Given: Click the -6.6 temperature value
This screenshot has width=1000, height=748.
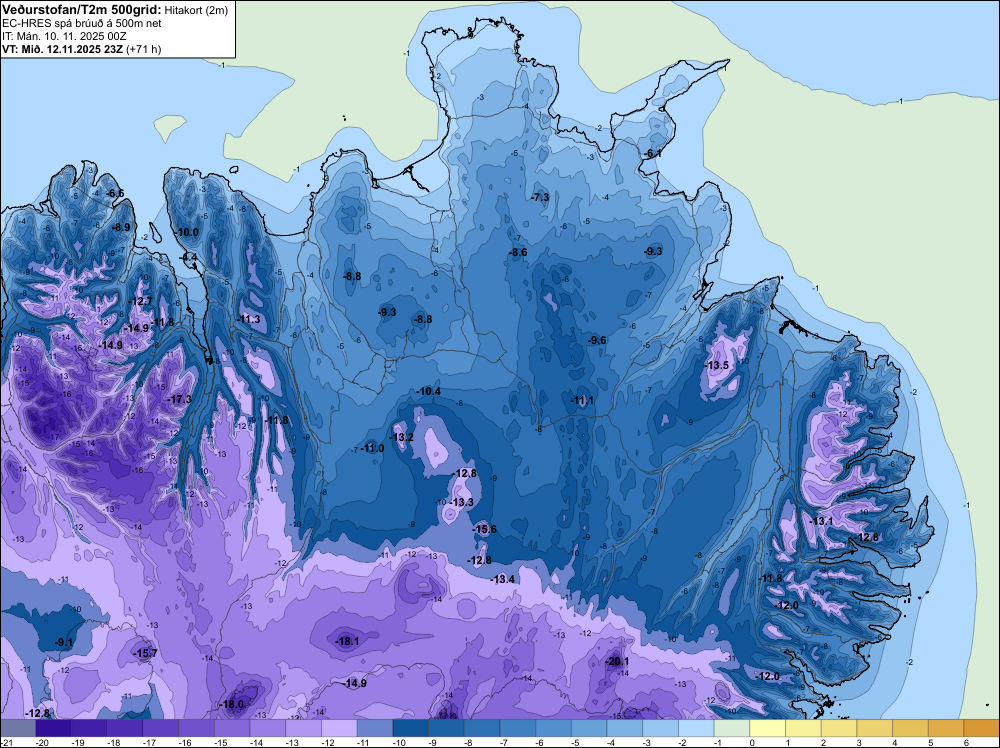Looking at the screenshot, I should click(115, 193).
